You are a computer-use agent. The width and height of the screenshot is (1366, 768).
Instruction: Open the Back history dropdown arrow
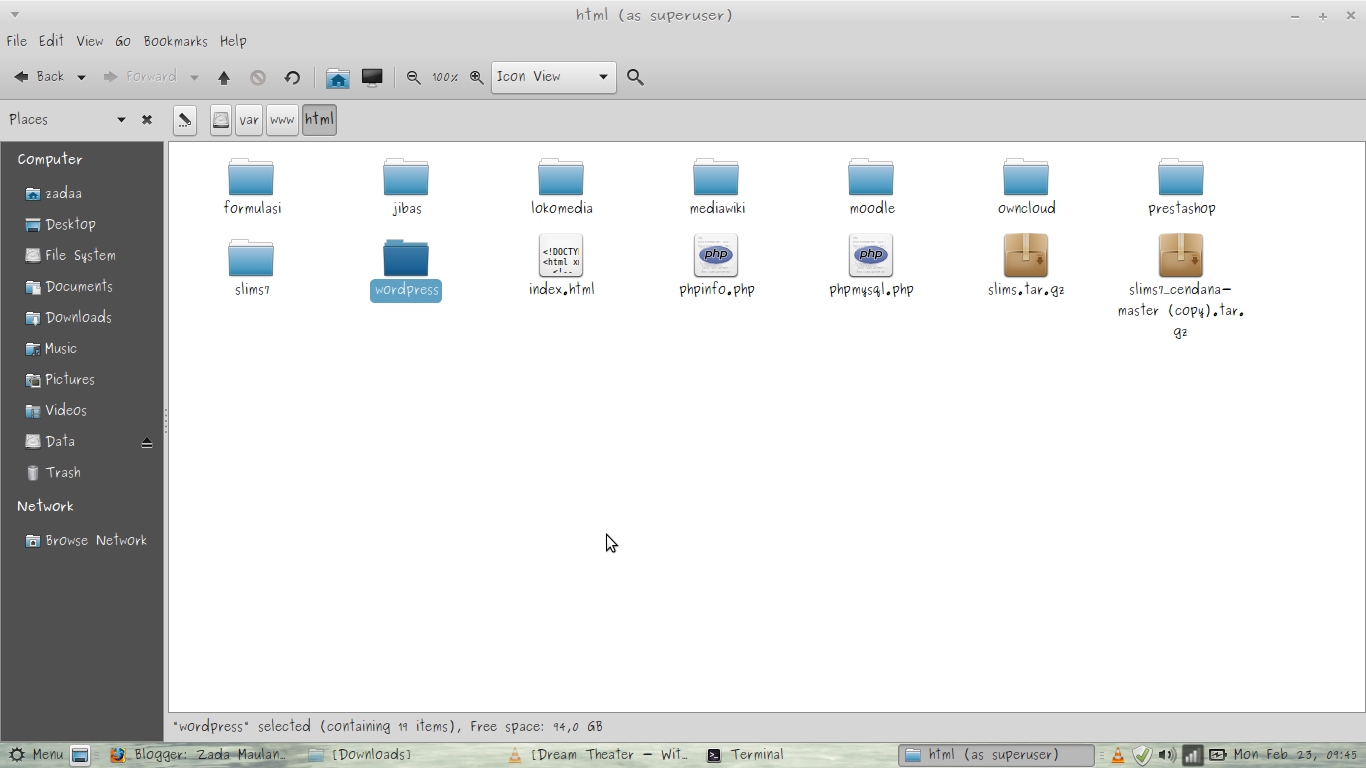[x=81, y=77]
